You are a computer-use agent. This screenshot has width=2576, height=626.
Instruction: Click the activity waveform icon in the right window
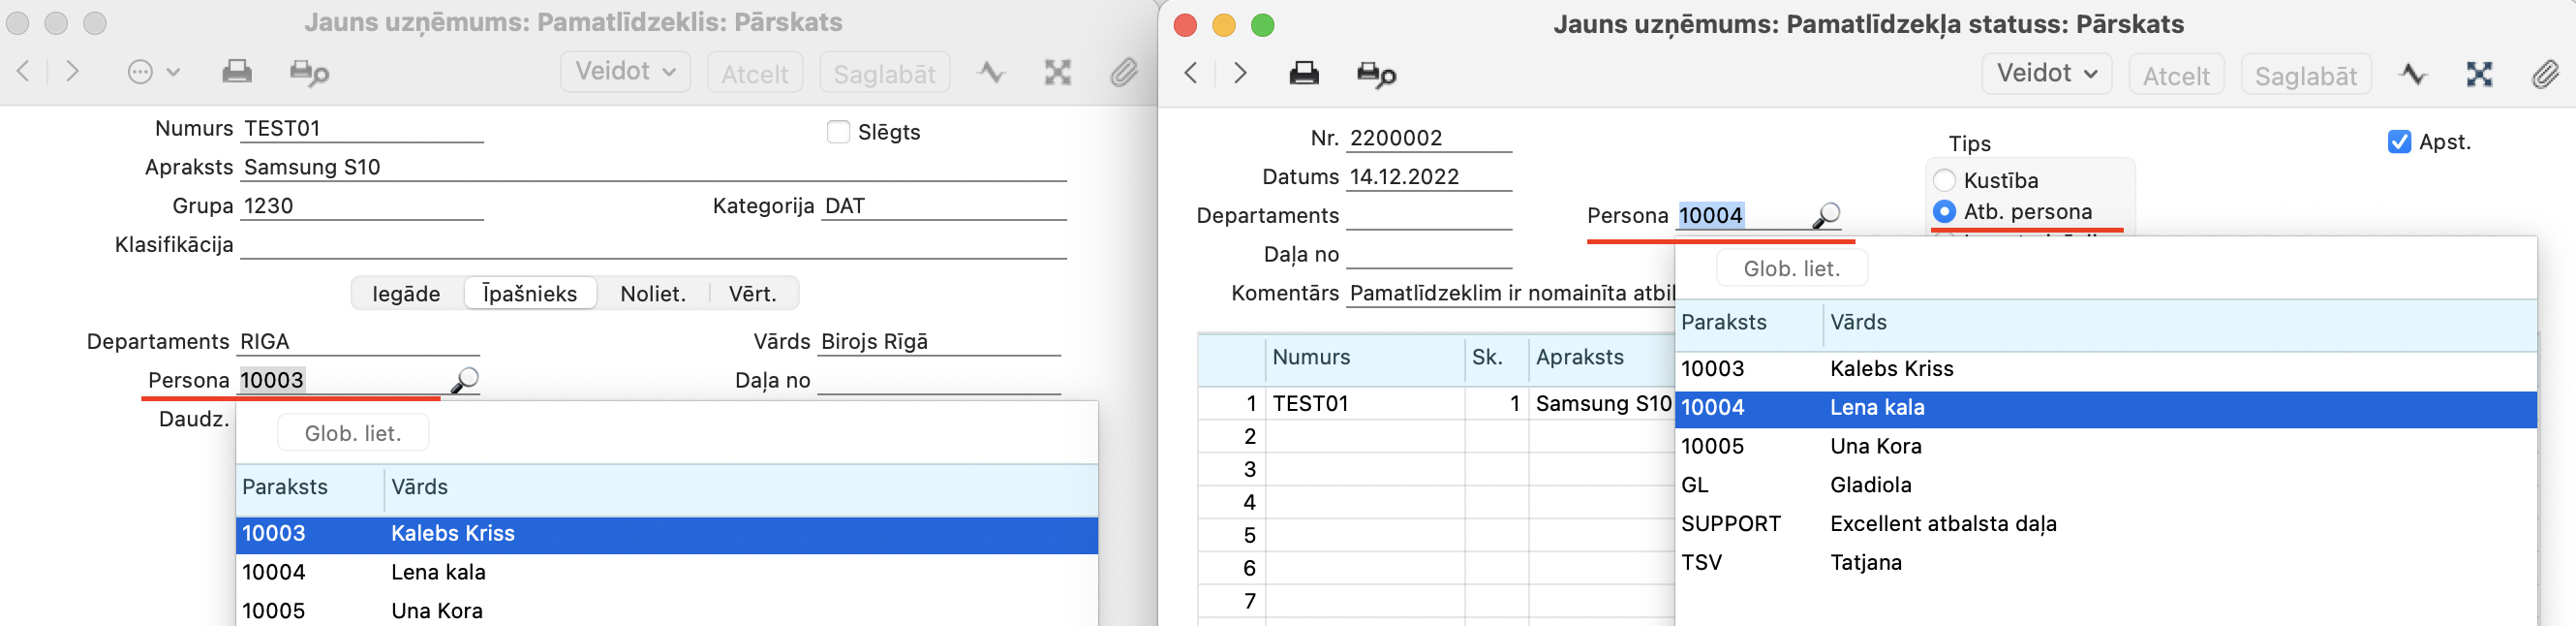click(2412, 74)
